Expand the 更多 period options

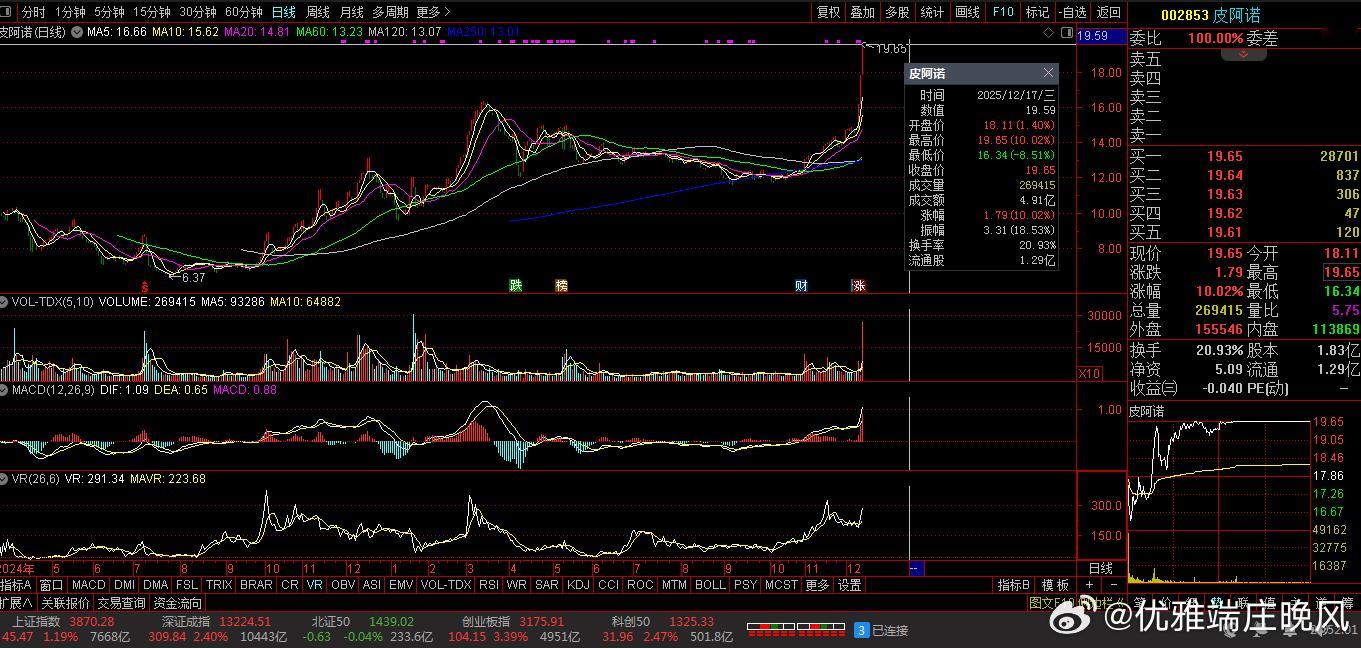[x=433, y=12]
